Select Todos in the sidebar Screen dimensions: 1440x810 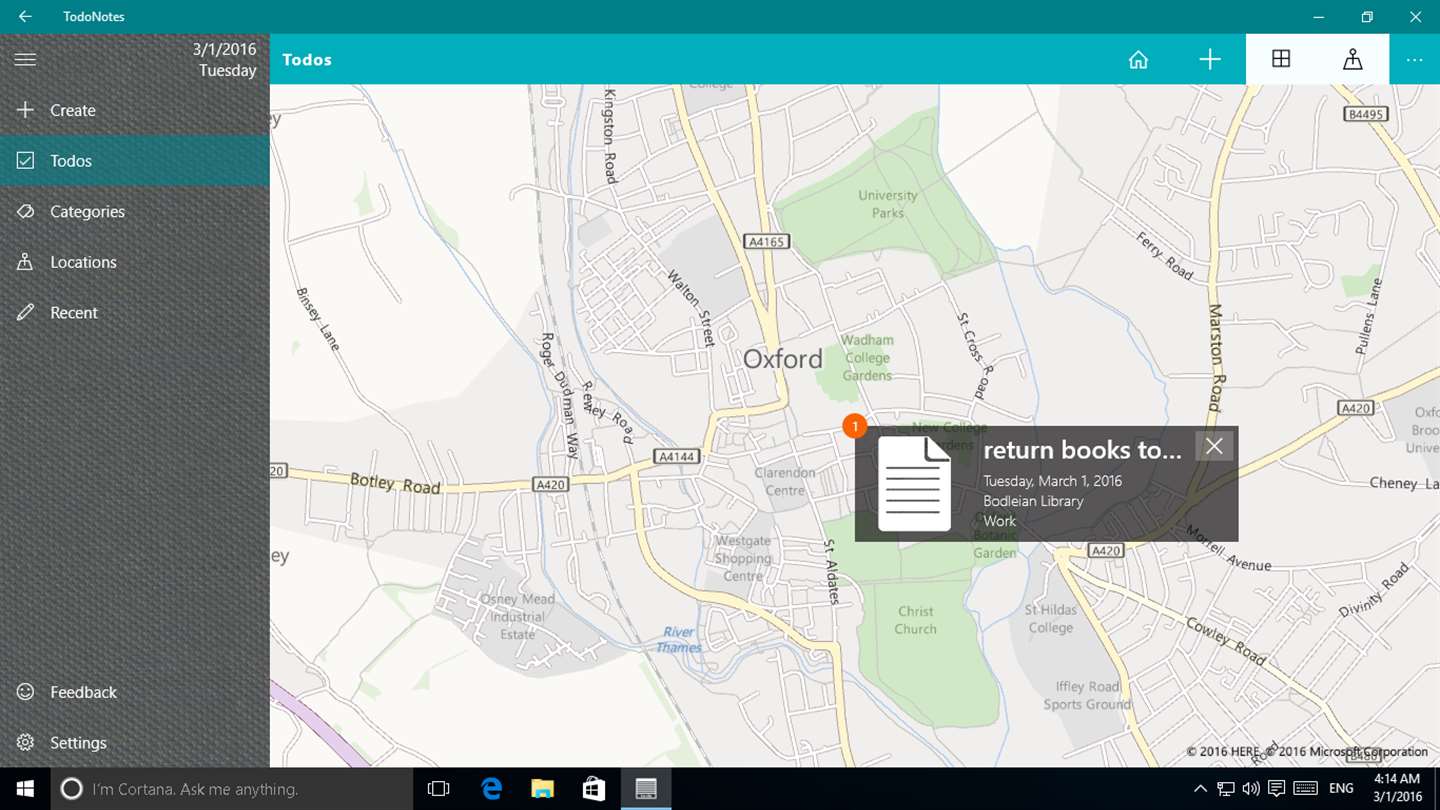click(135, 161)
